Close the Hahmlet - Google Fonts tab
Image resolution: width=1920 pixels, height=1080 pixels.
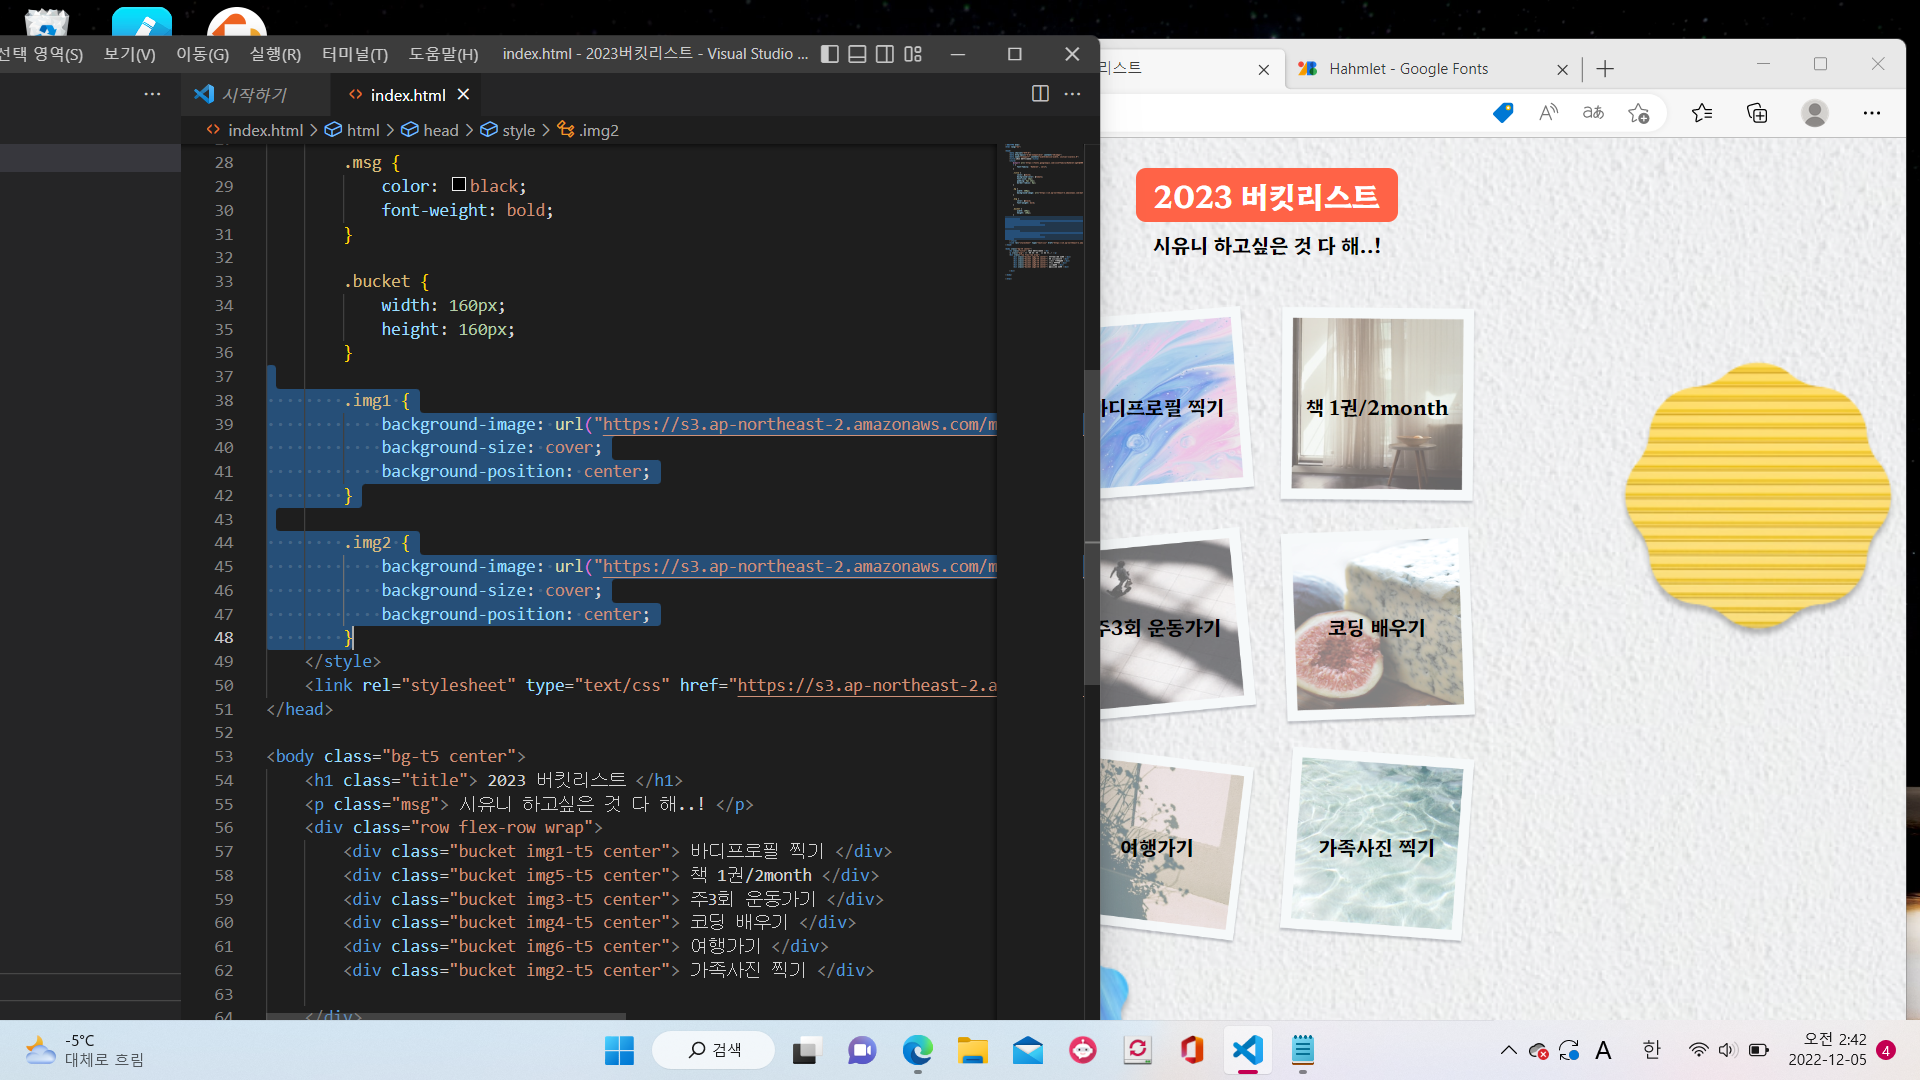[x=1562, y=69]
